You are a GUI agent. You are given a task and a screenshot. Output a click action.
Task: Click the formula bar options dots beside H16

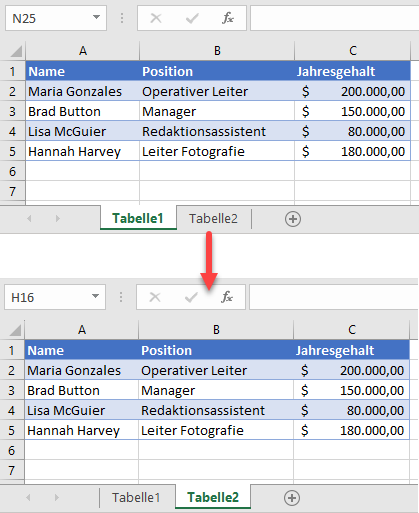121,297
